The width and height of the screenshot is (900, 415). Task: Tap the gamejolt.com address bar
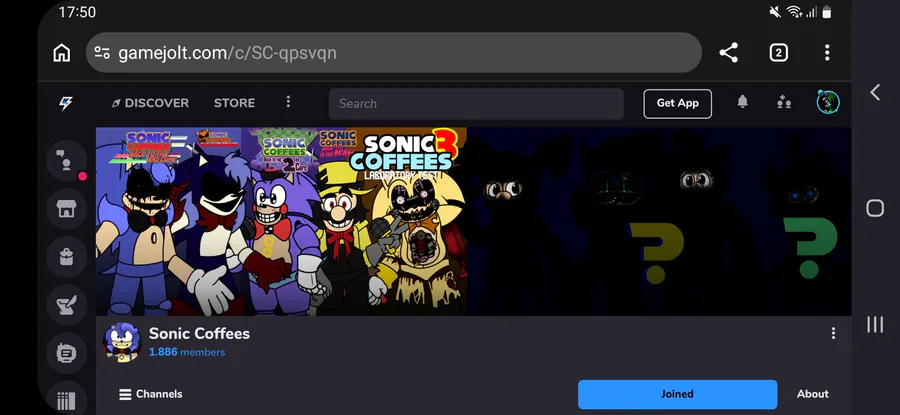(394, 53)
